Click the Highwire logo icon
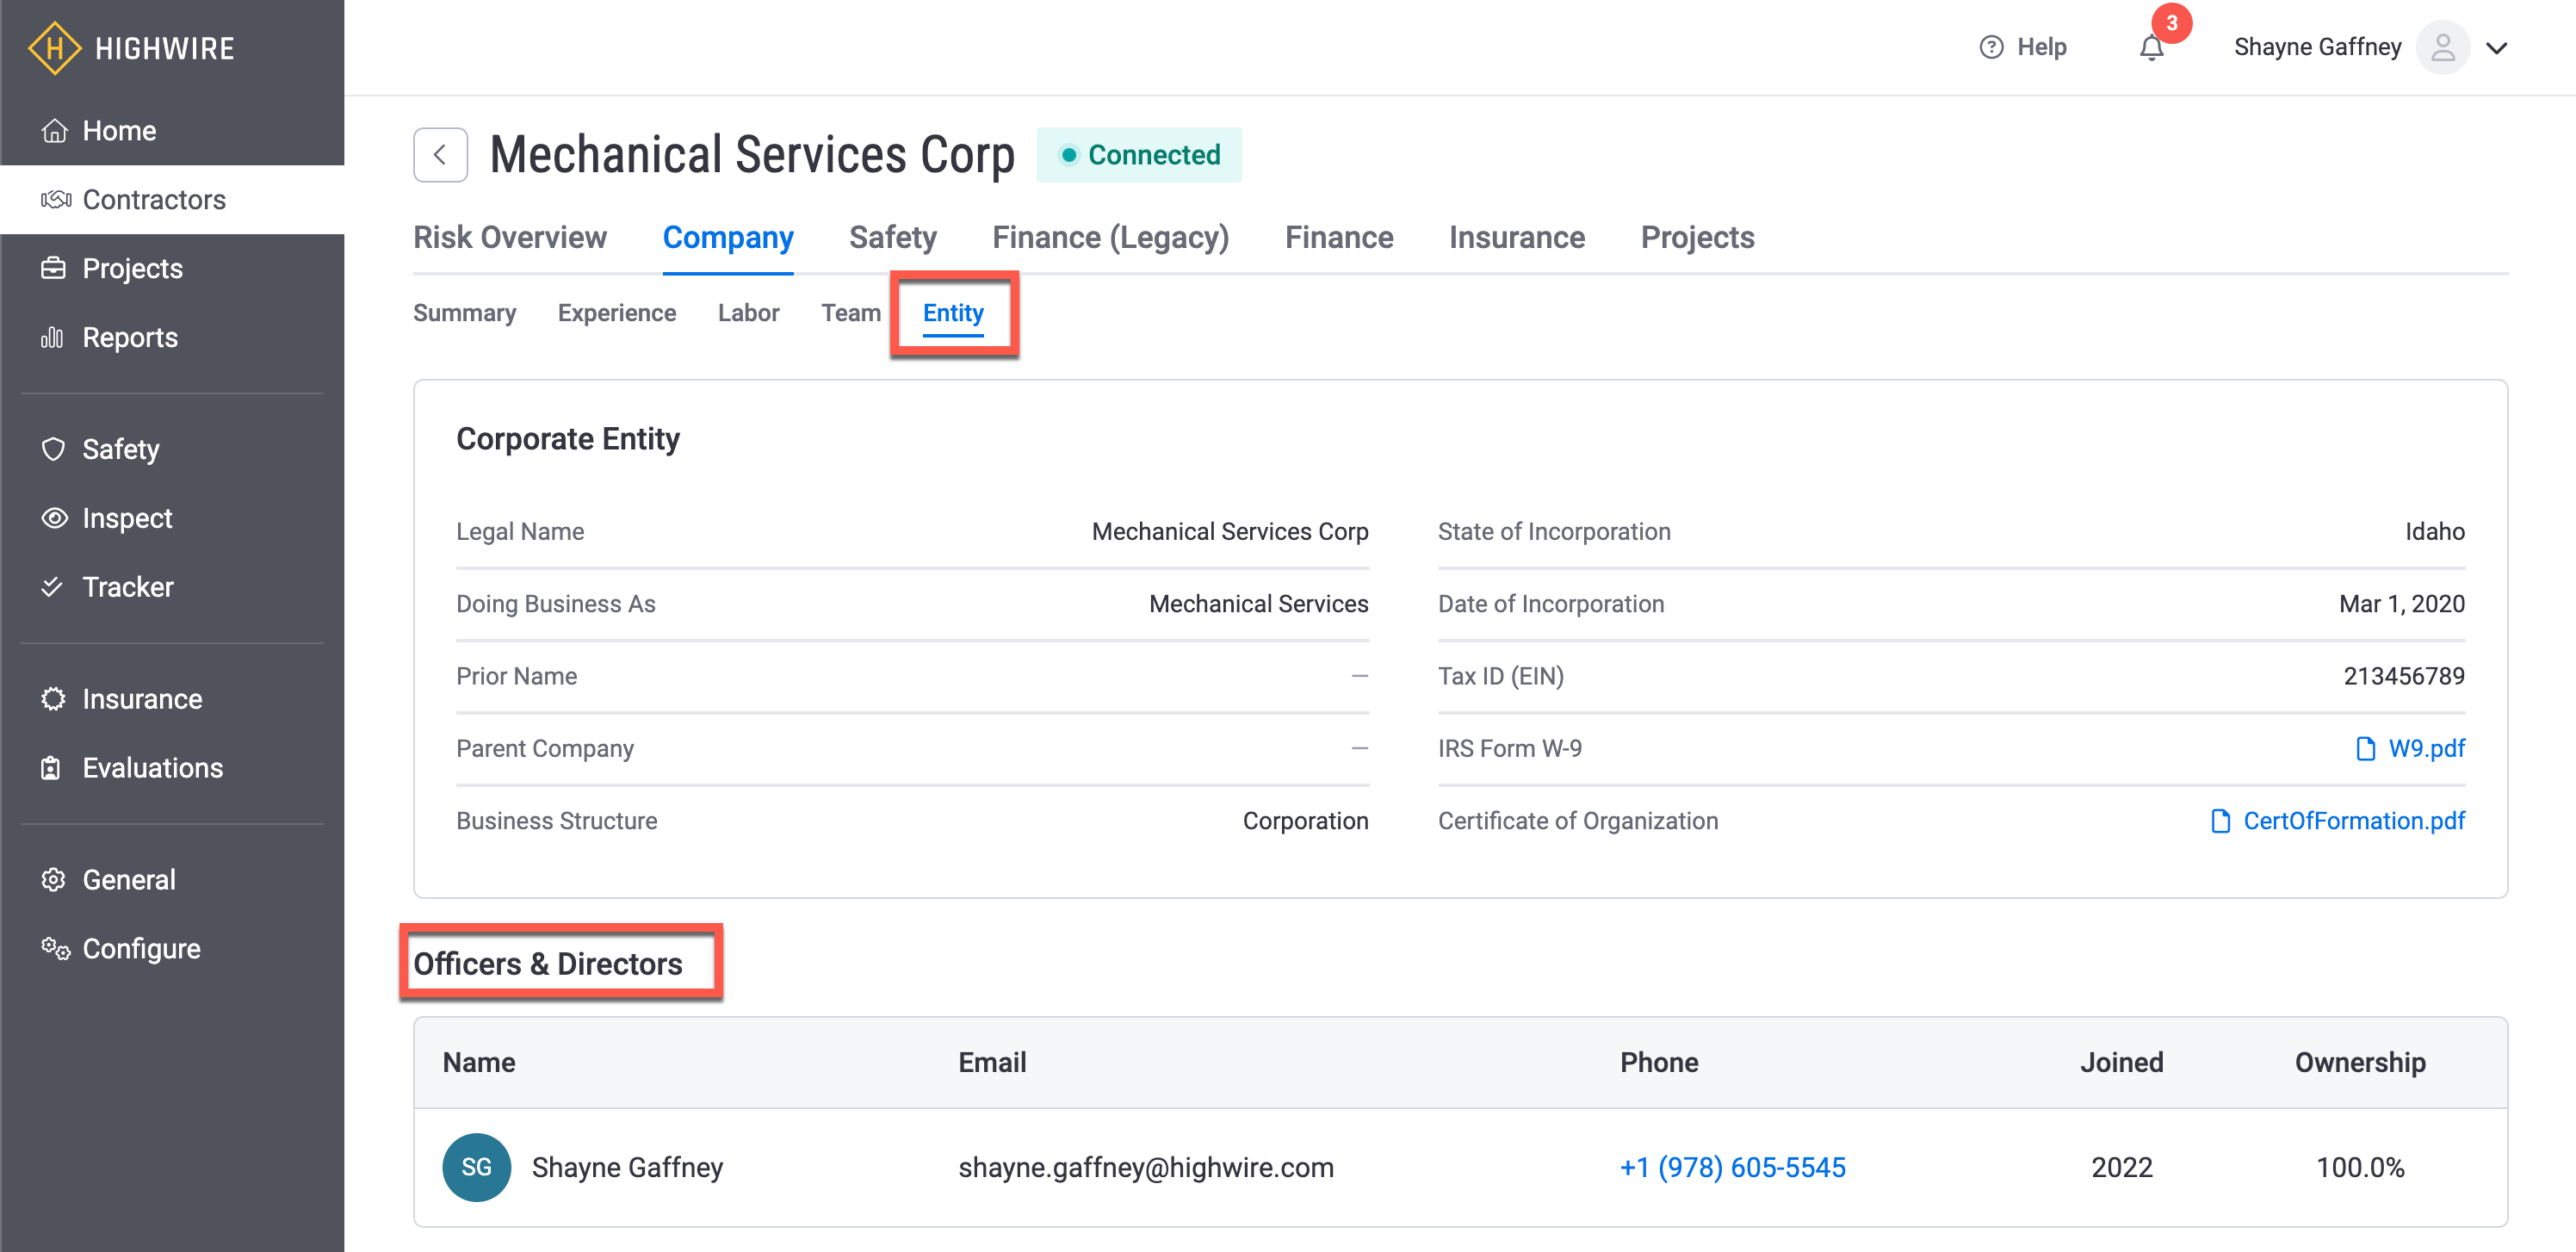2576x1252 pixels. point(54,48)
